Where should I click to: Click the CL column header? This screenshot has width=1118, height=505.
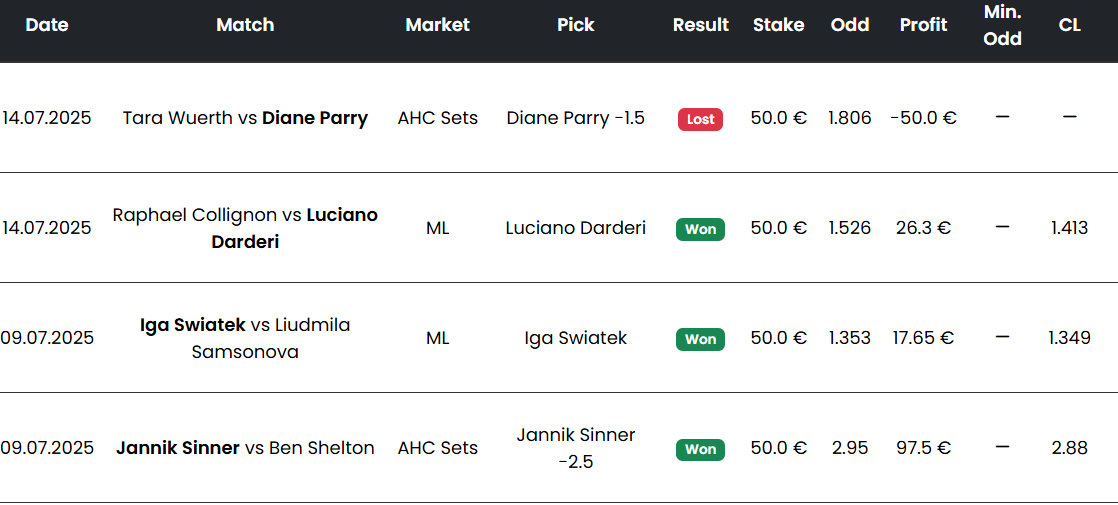[1070, 25]
